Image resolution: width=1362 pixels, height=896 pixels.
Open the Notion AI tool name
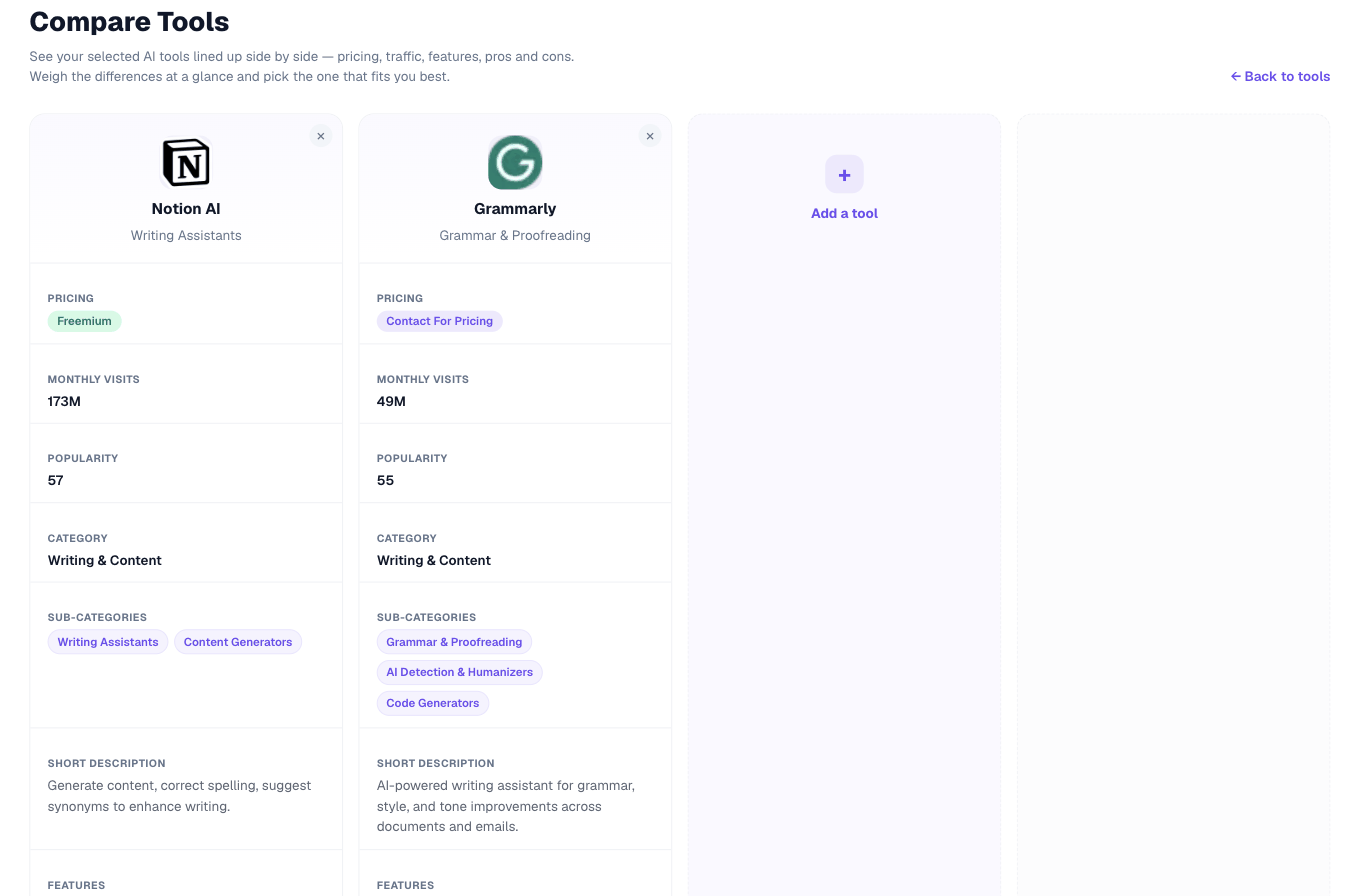pos(186,209)
